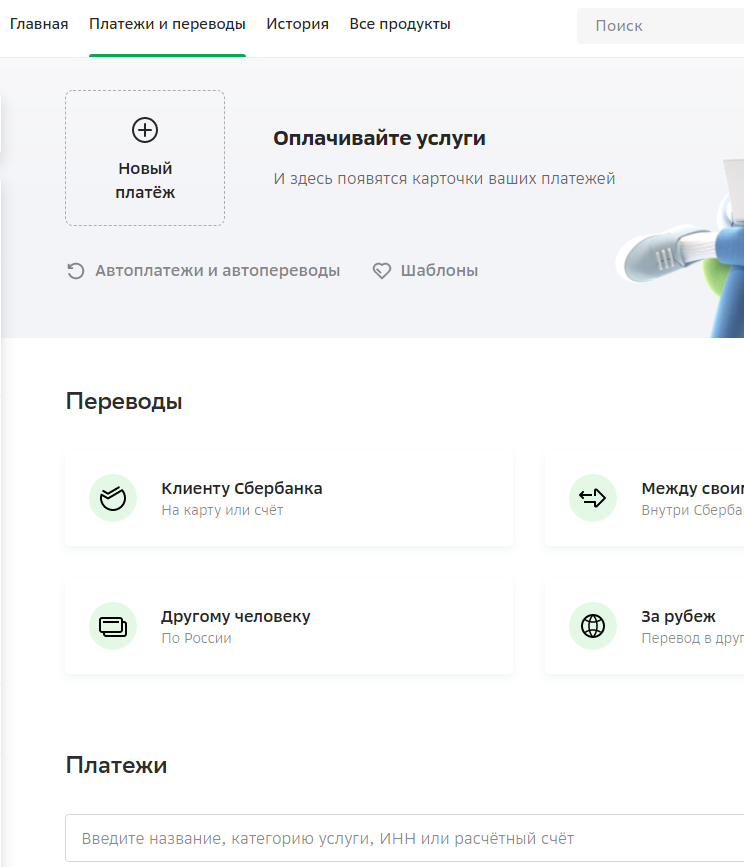Click the between-own-accounts arrows icon
The width and height of the screenshot is (744, 867).
[x=593, y=498]
